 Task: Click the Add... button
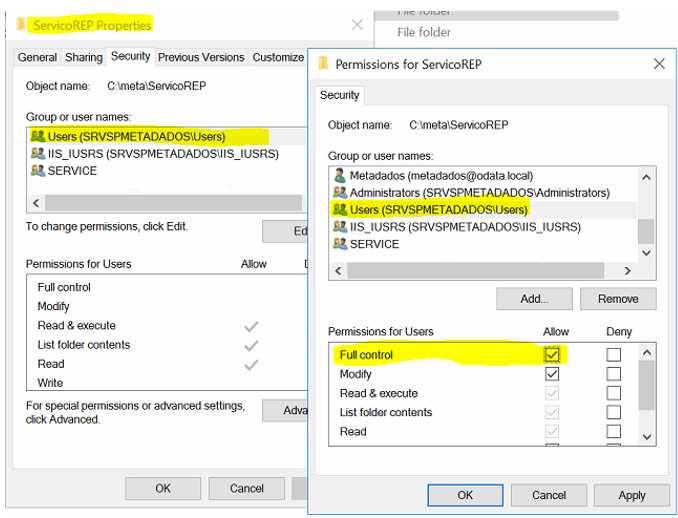tap(534, 298)
